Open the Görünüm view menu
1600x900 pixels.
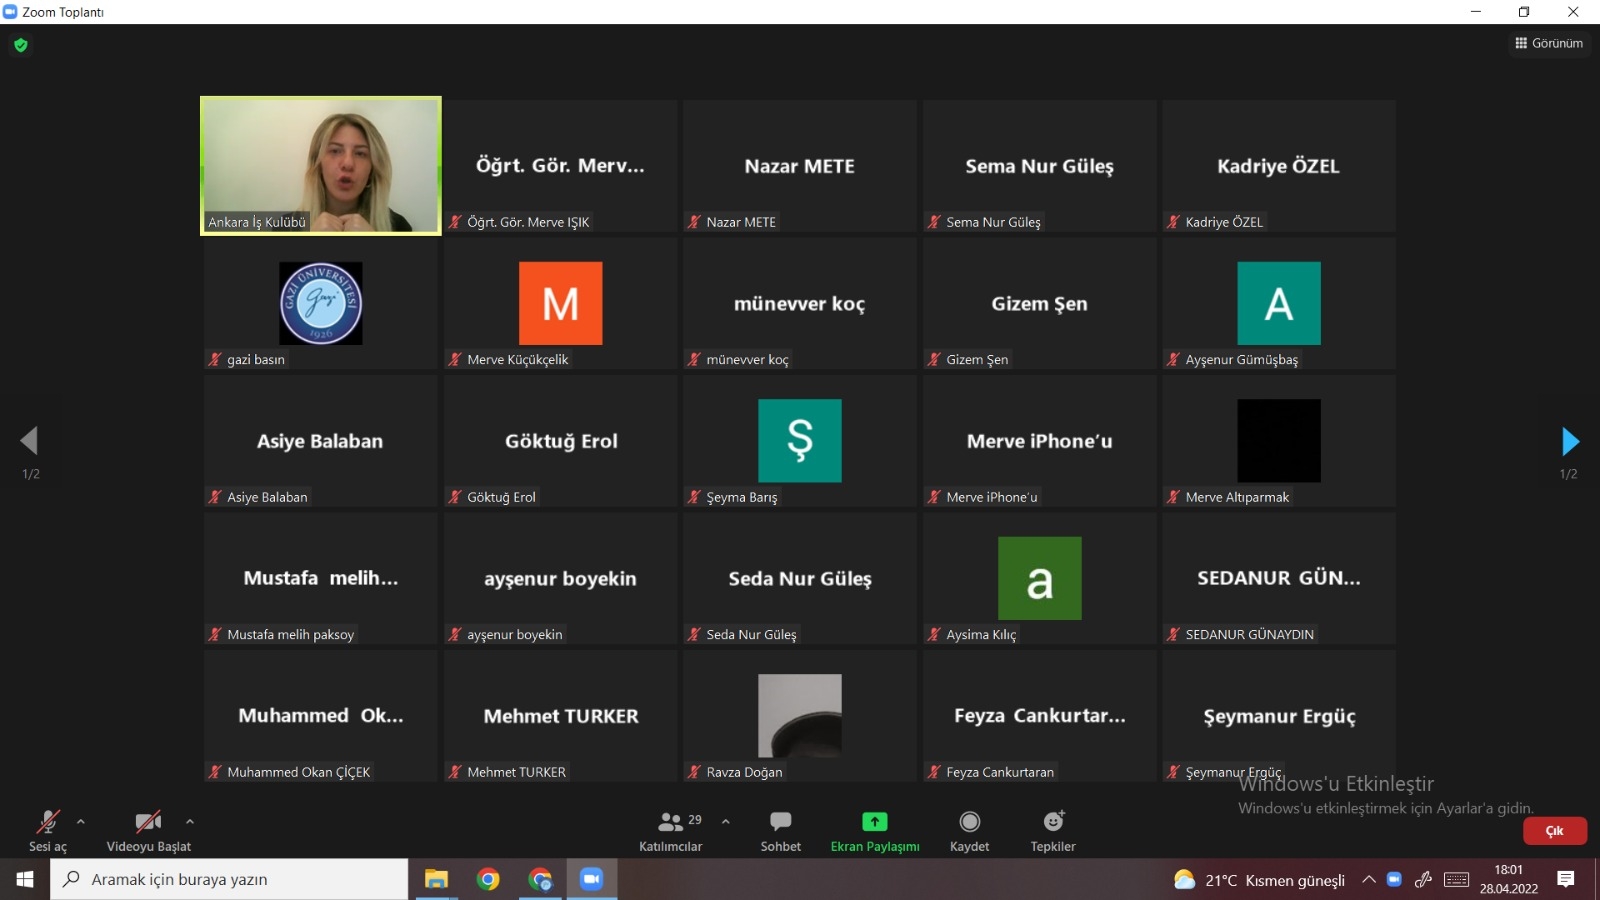1549,43
